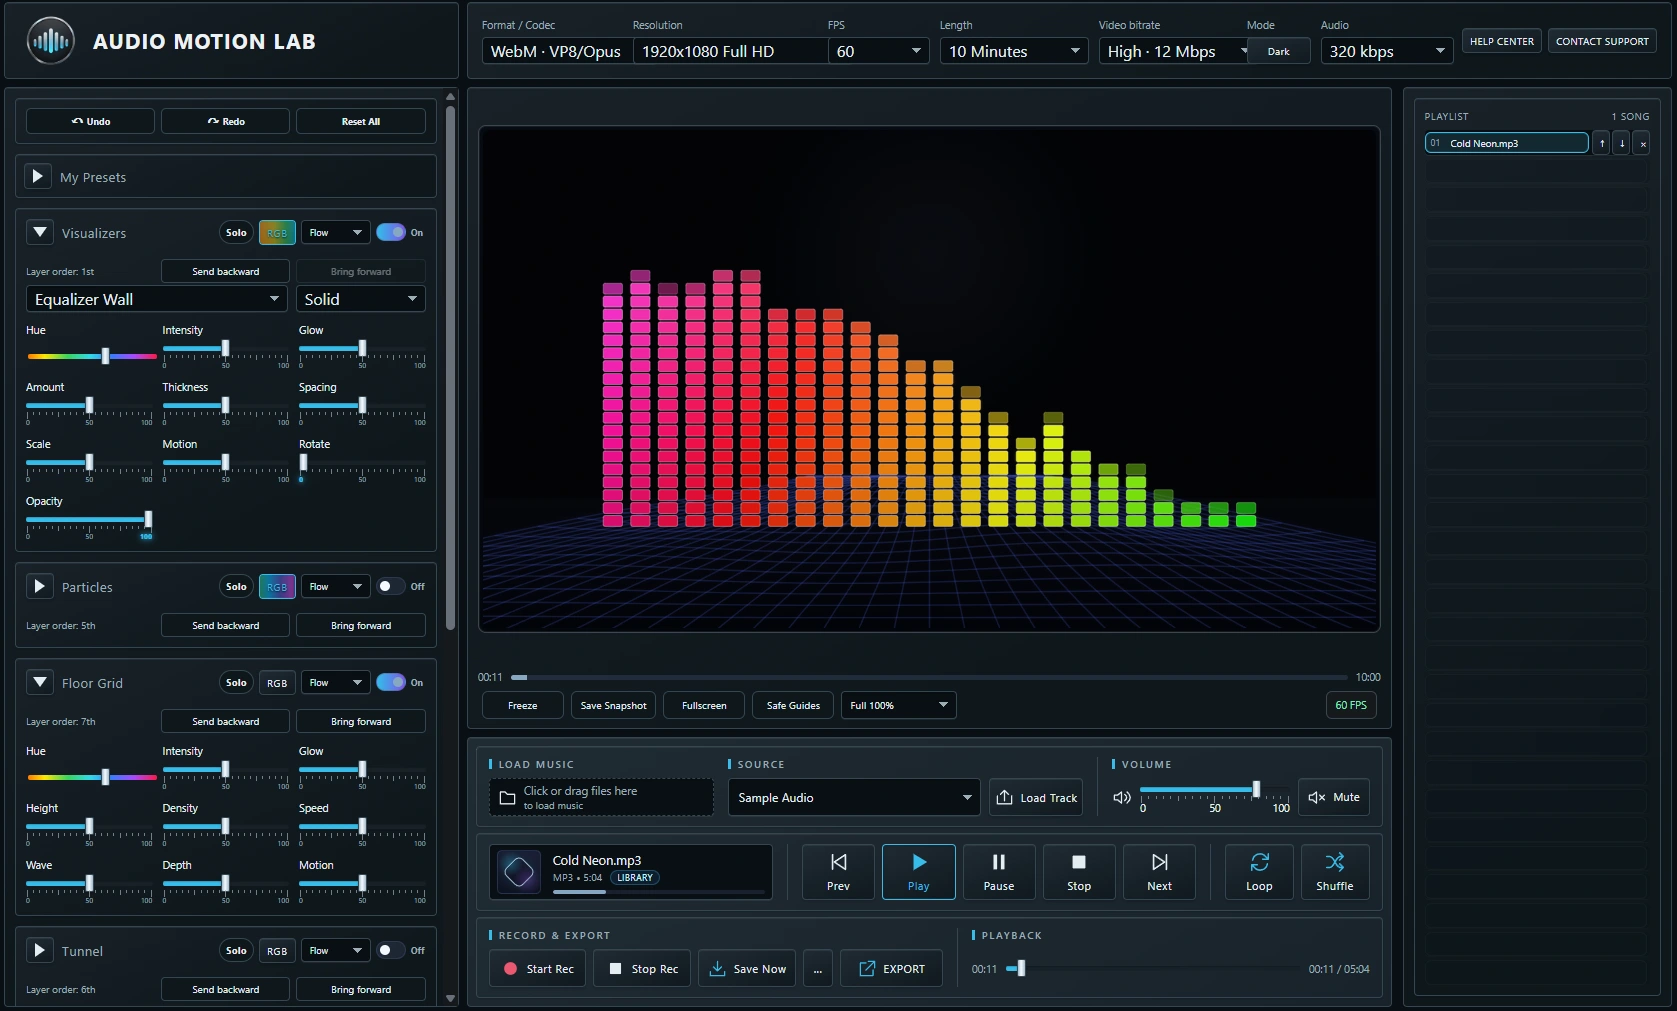Collapse the Floor Grid section
The image size is (1677, 1011).
pyautogui.click(x=39, y=682)
